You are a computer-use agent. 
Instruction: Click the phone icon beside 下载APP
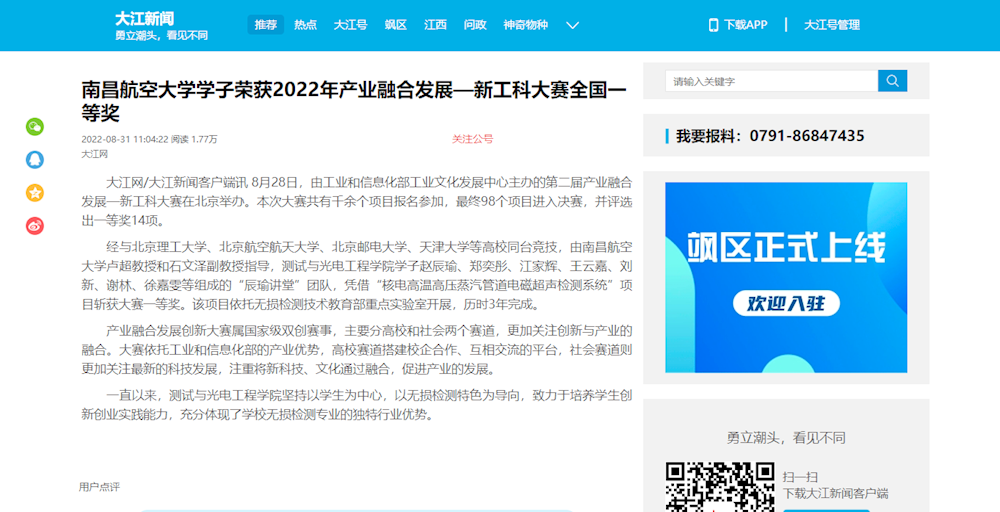tap(713, 25)
